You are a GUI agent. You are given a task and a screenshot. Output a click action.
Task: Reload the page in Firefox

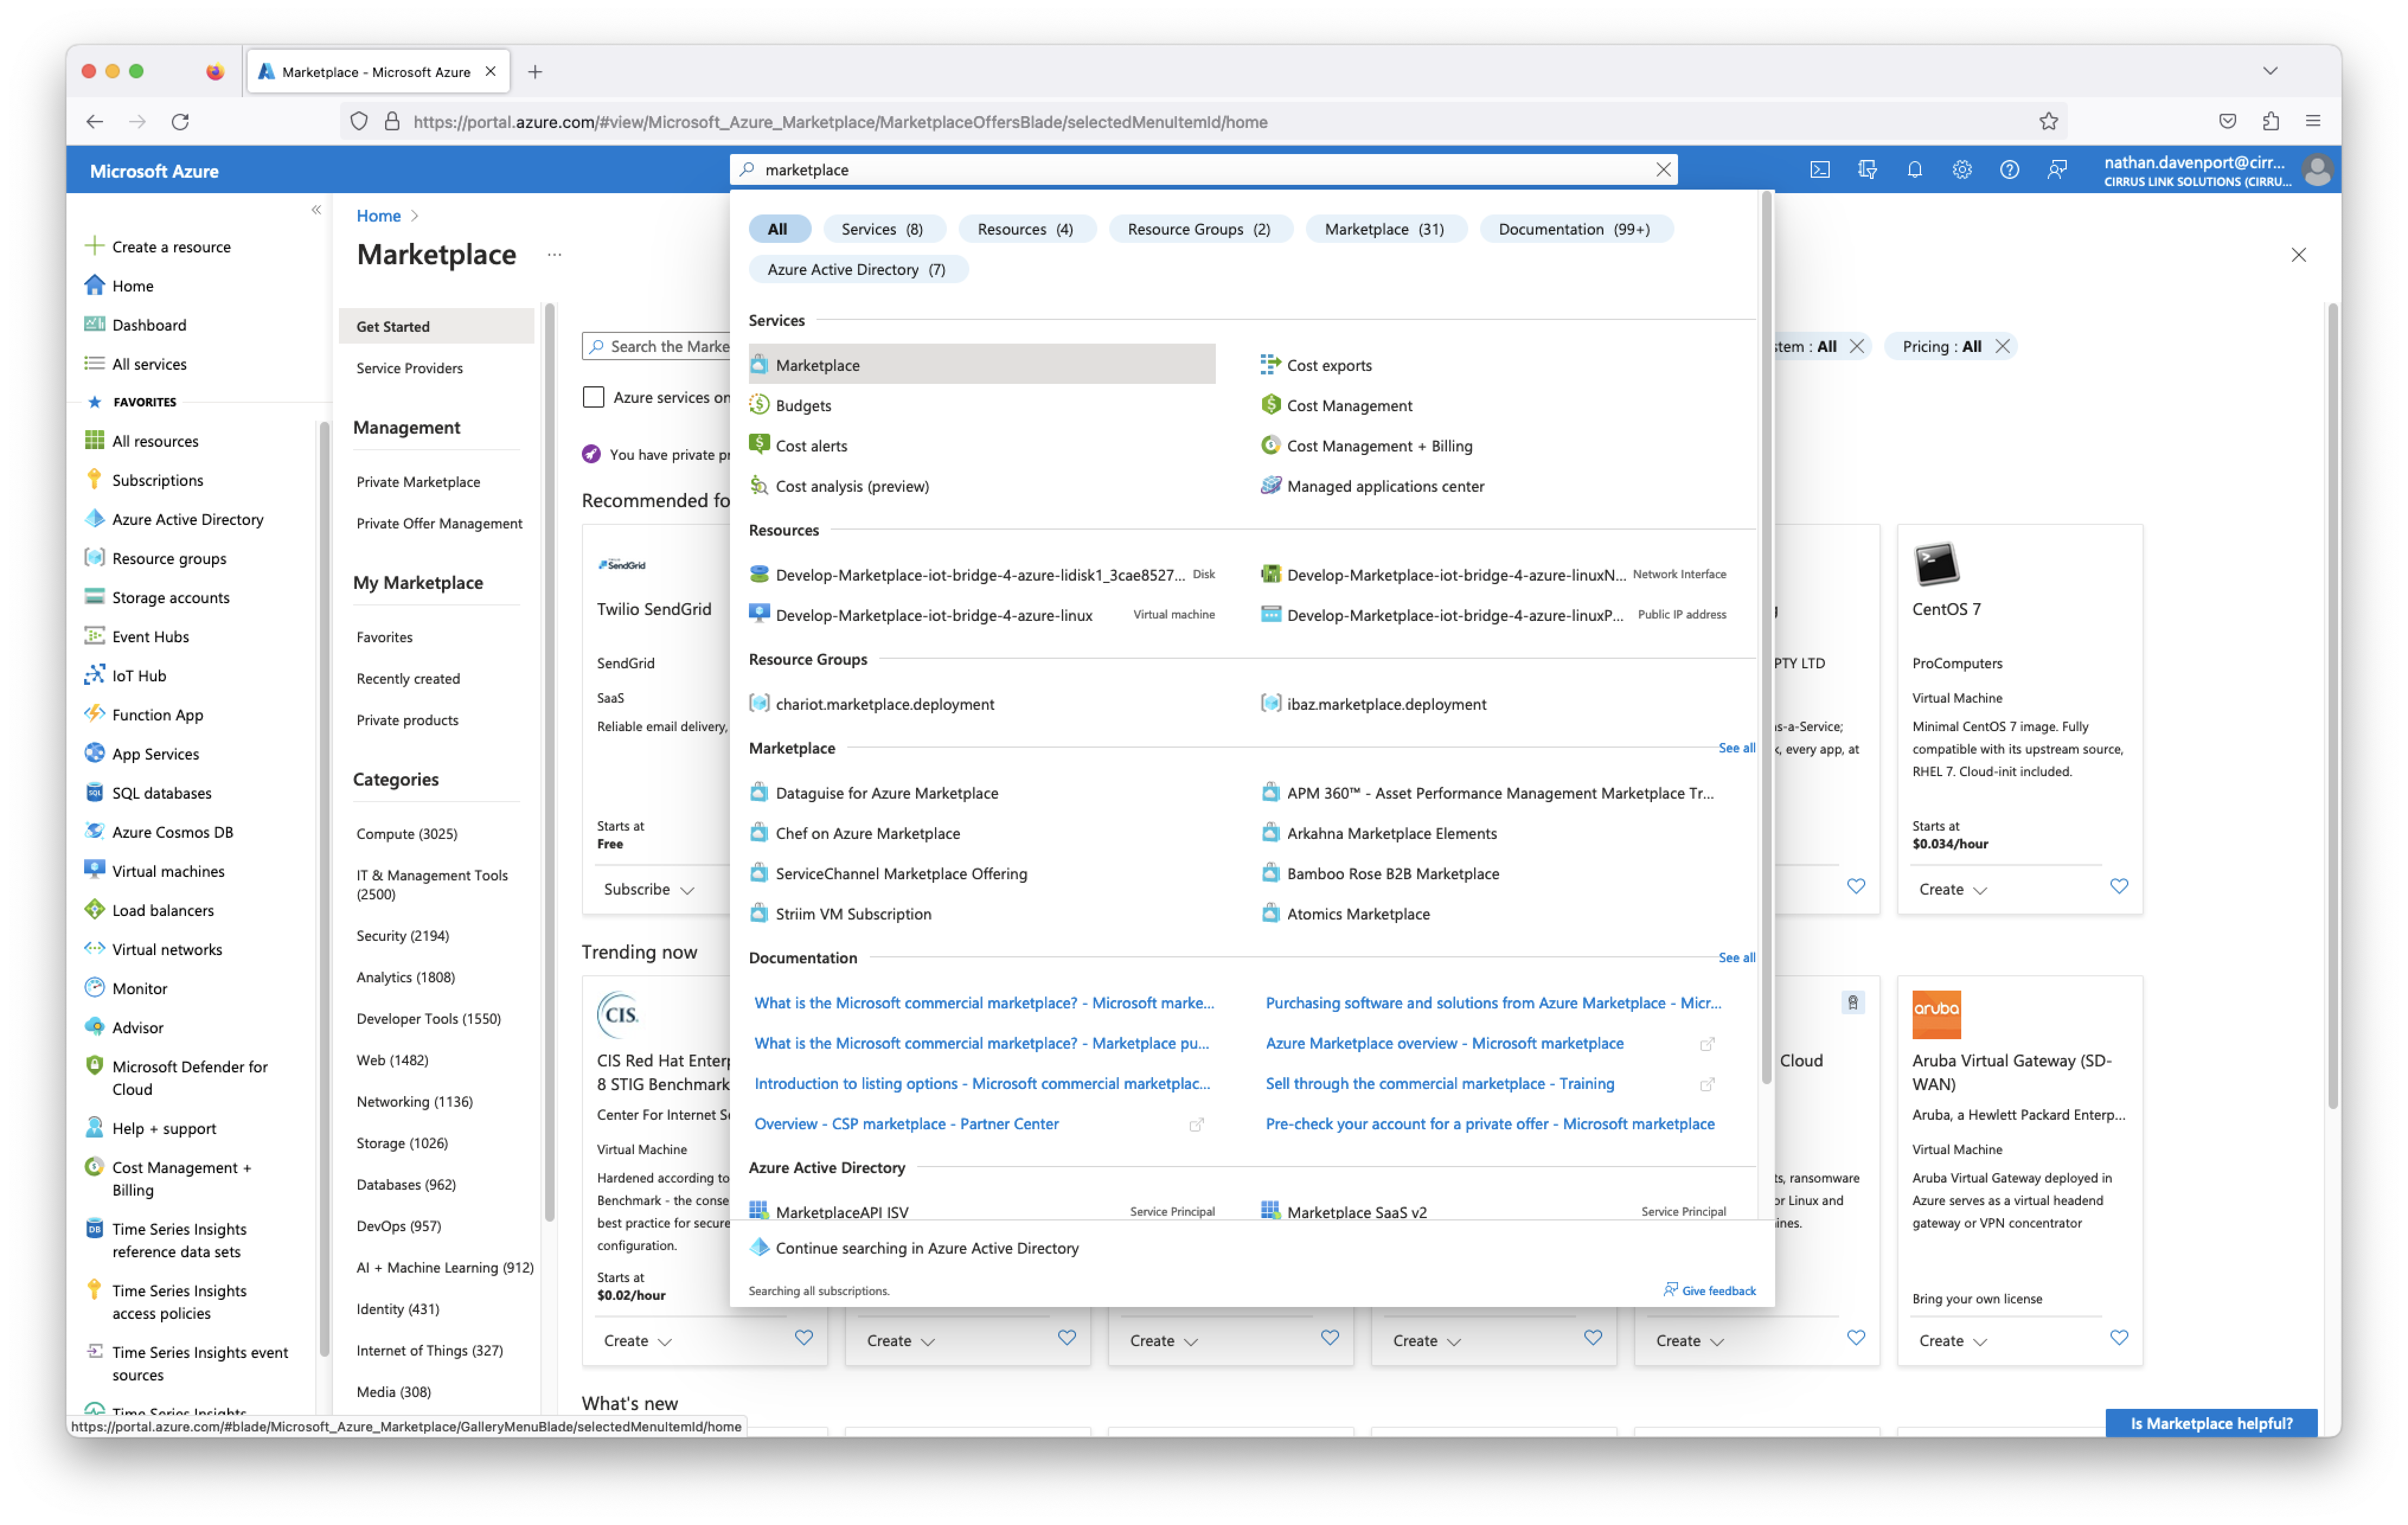[x=180, y=121]
